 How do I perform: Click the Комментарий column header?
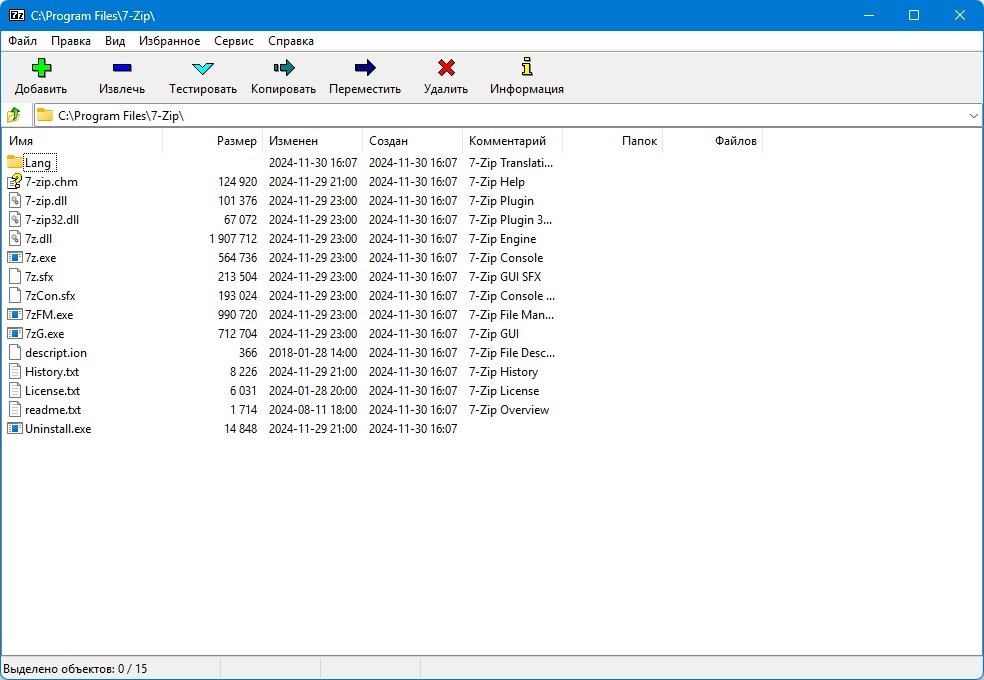click(x=513, y=141)
